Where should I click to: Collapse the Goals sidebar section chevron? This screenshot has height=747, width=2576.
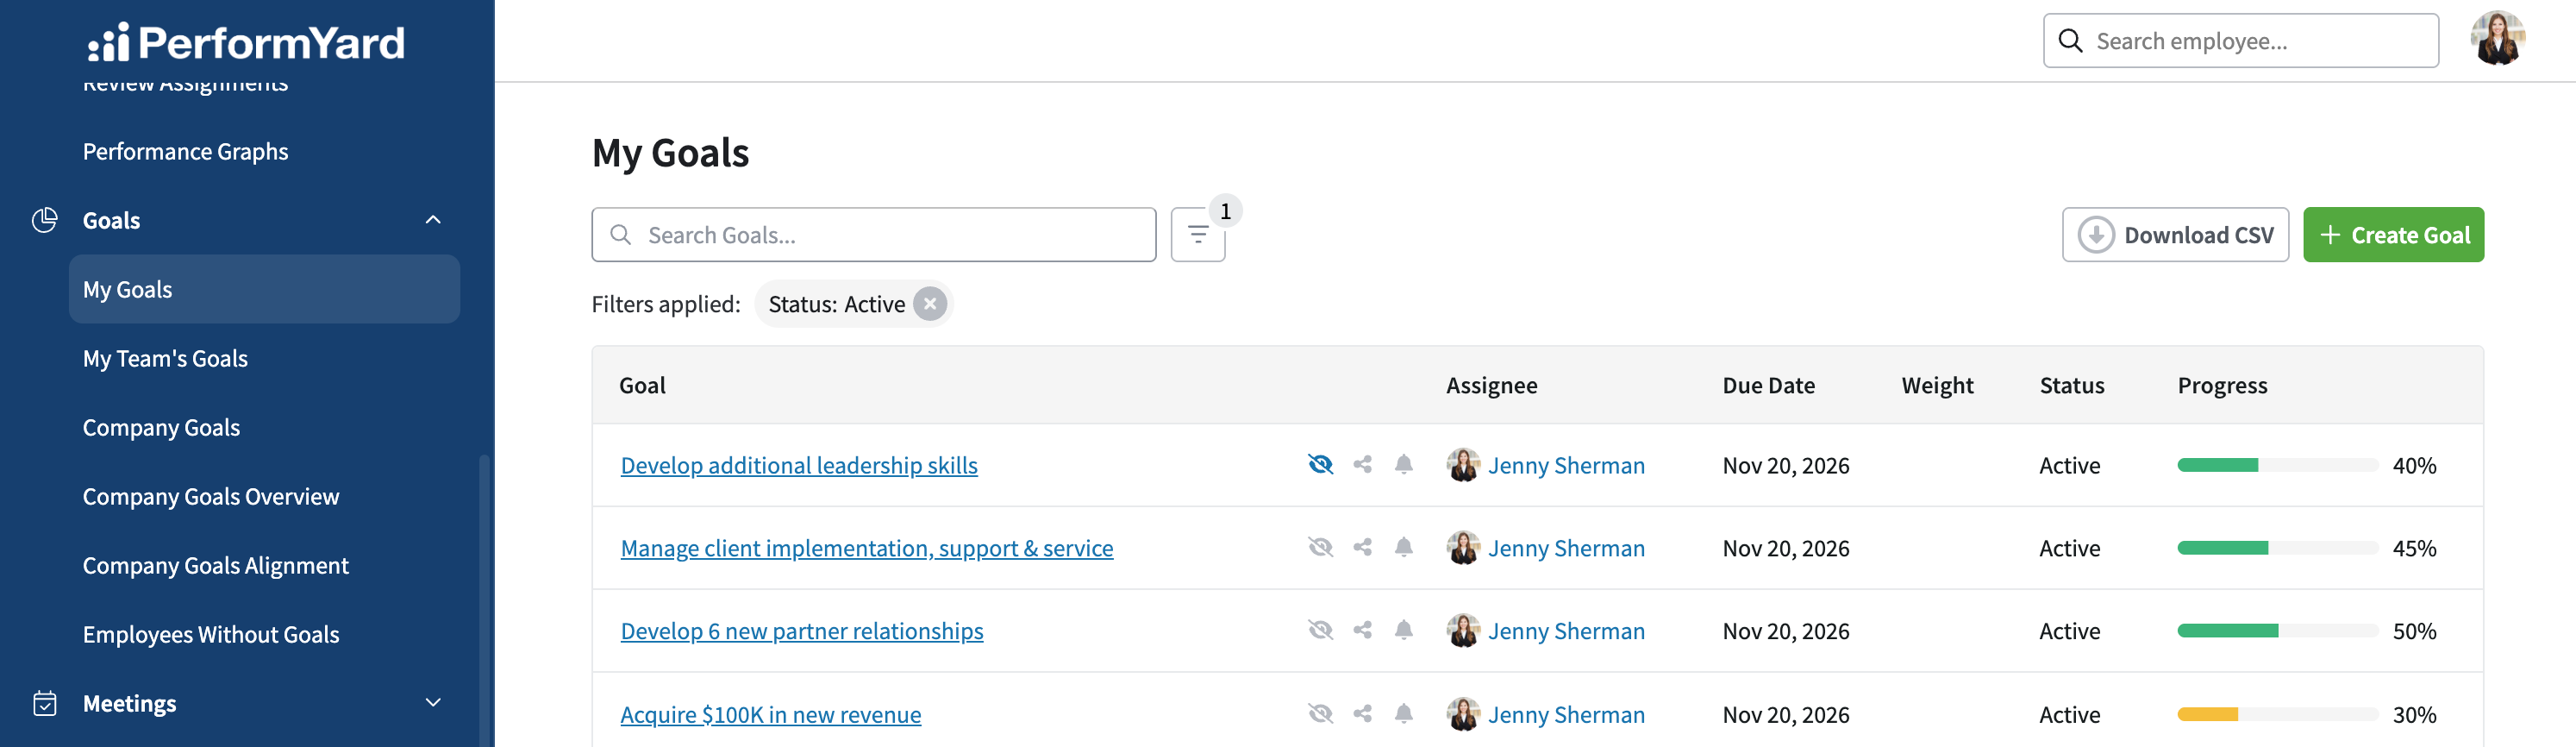click(433, 220)
